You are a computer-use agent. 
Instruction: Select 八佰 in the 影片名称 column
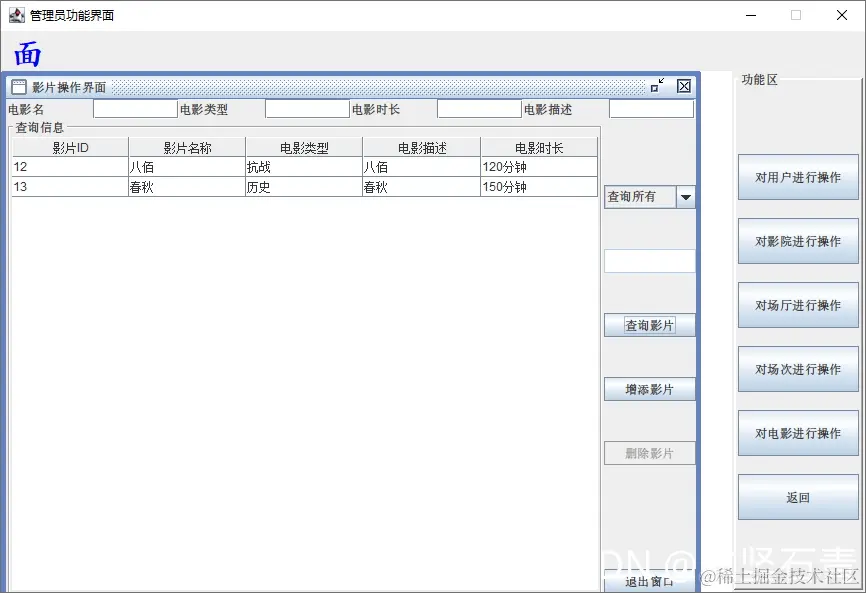[187, 167]
